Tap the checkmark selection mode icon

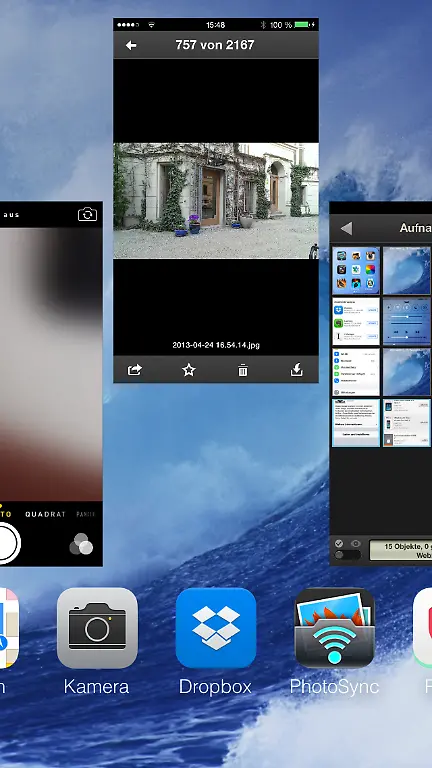(339, 543)
